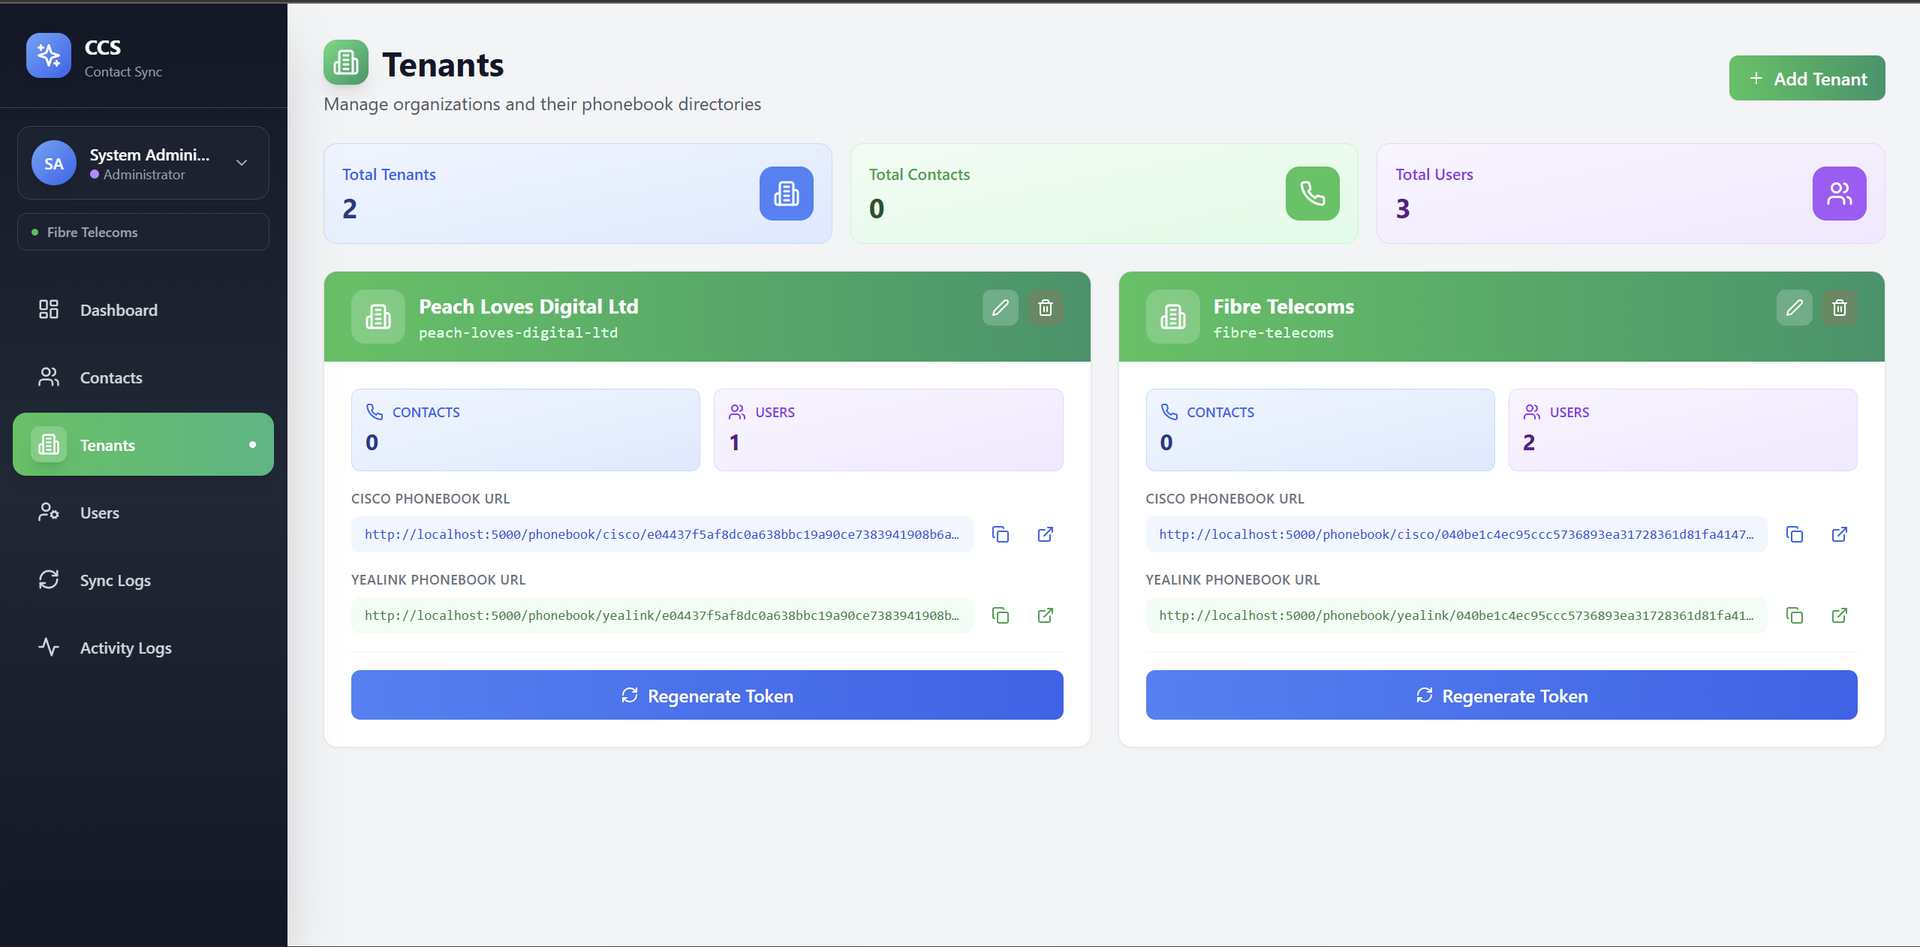This screenshot has width=1920, height=947.
Task: Navigate to the Dashboard section
Action: [x=119, y=310]
